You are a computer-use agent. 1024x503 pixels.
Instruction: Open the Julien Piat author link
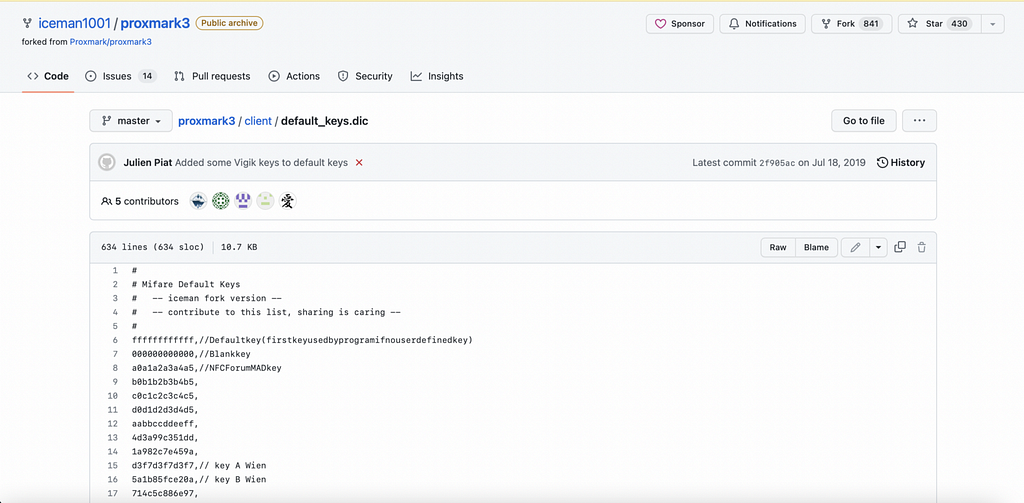click(148, 163)
